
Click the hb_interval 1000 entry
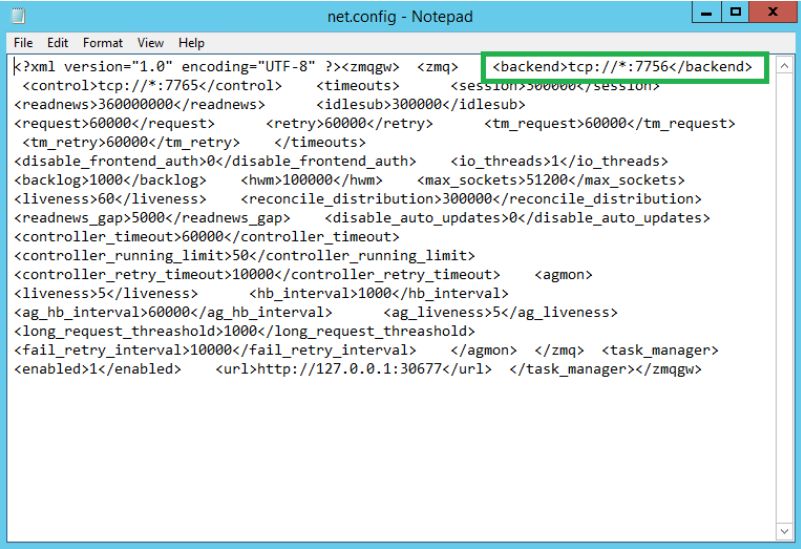pyautogui.click(x=379, y=294)
